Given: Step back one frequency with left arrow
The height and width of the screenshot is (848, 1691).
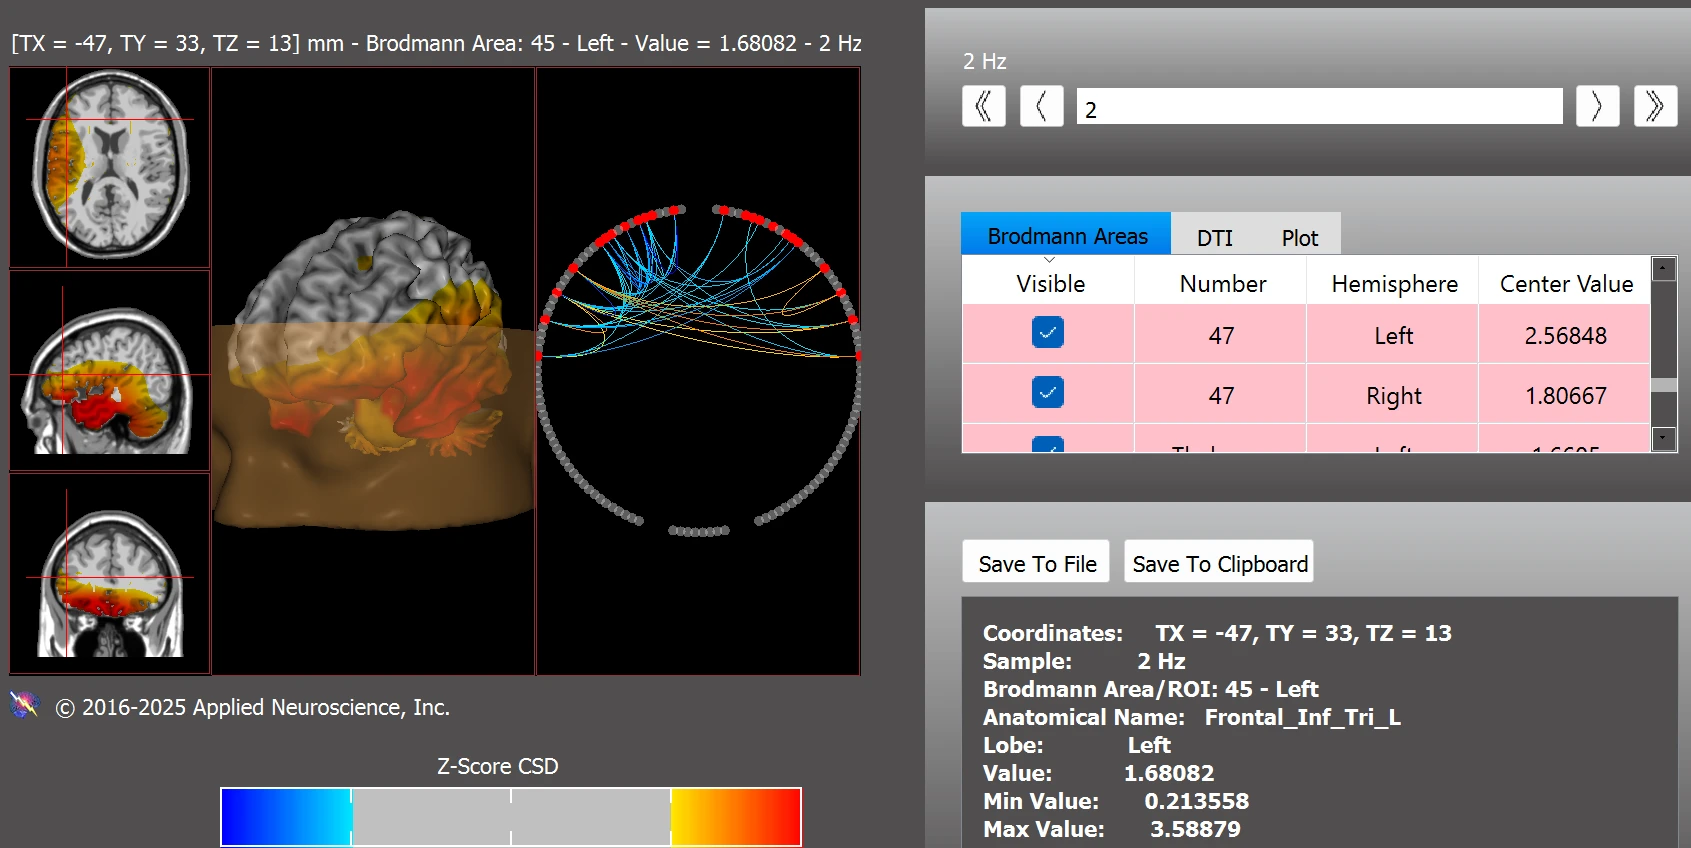Looking at the screenshot, I should pos(1041,106).
